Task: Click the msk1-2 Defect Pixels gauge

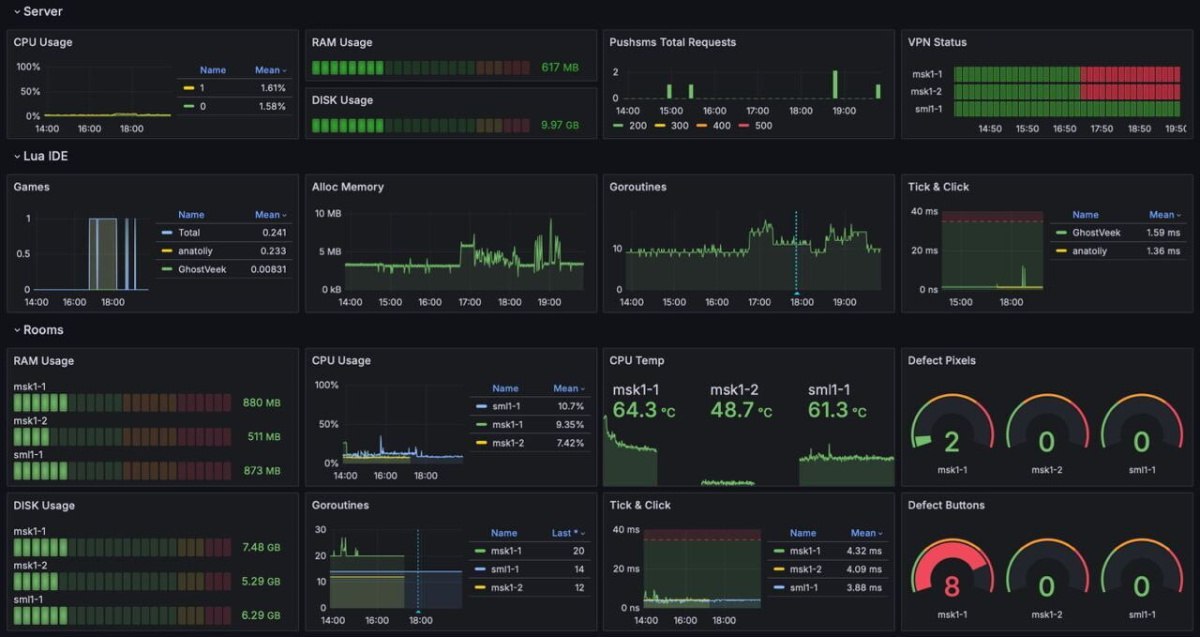Action: 1046,434
